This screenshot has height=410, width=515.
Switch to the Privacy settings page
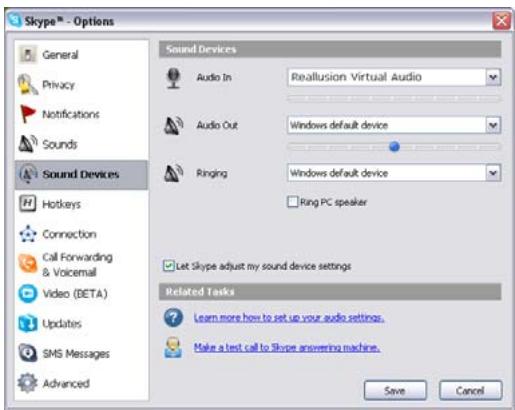tap(81, 84)
